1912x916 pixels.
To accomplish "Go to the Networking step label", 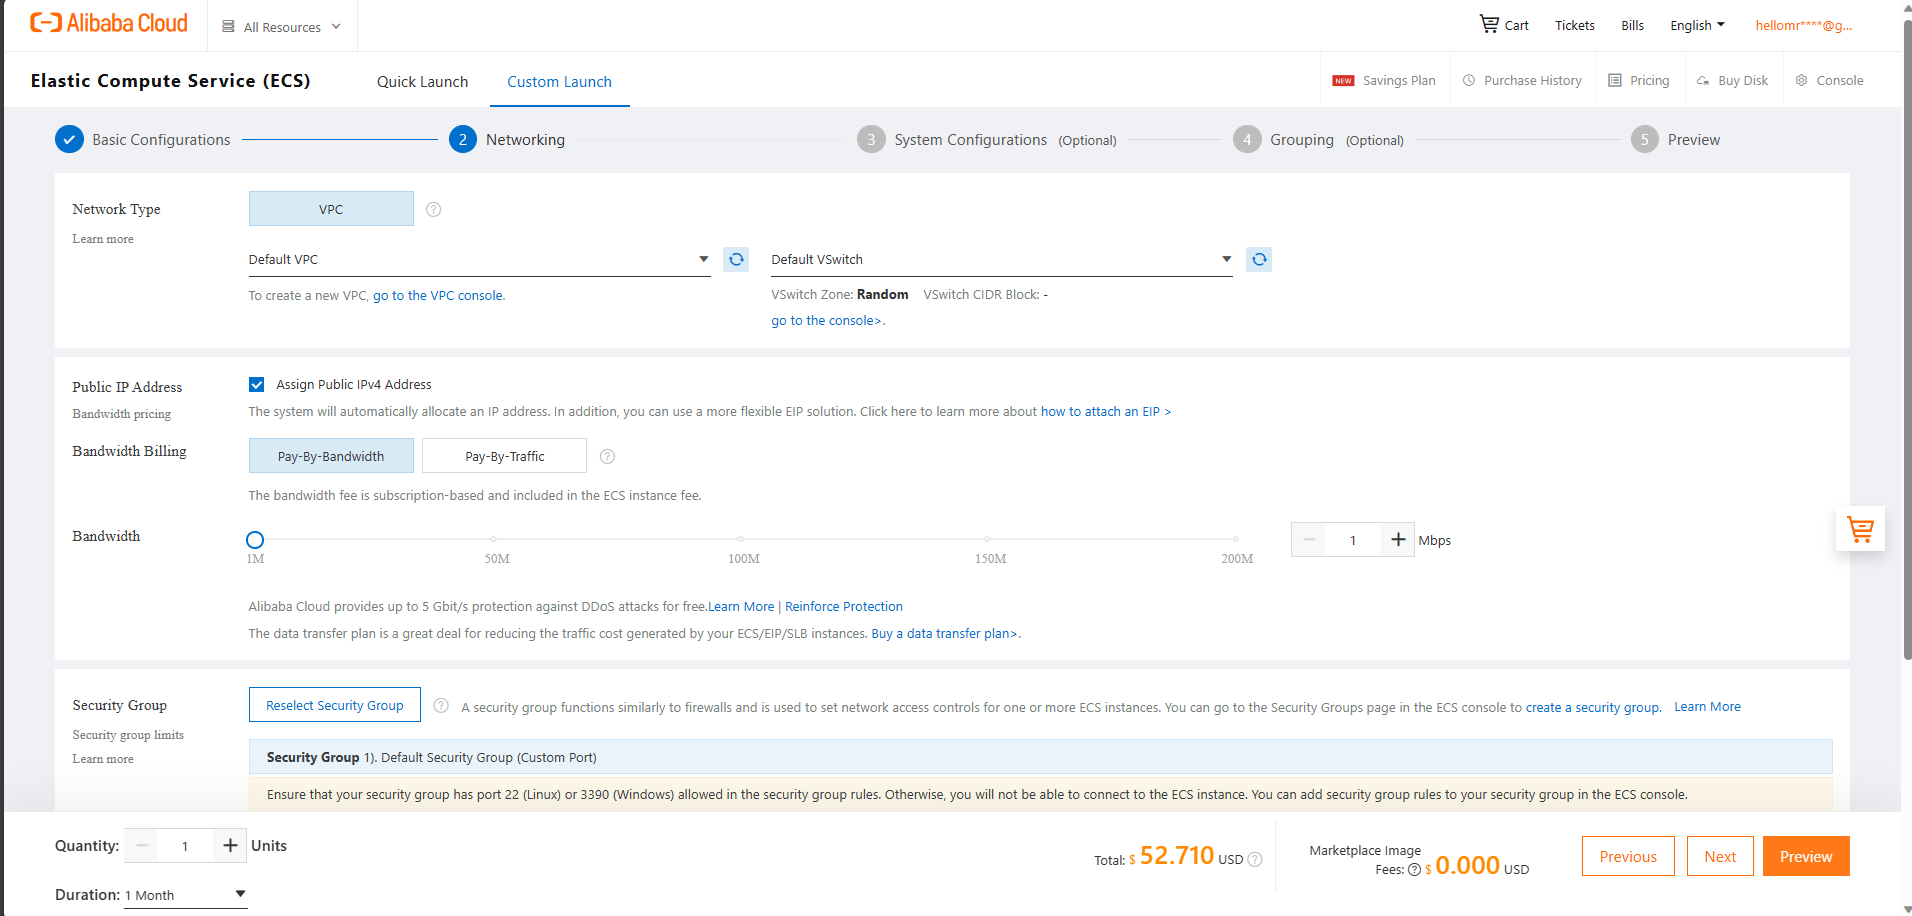I will pyautogui.click(x=525, y=140).
